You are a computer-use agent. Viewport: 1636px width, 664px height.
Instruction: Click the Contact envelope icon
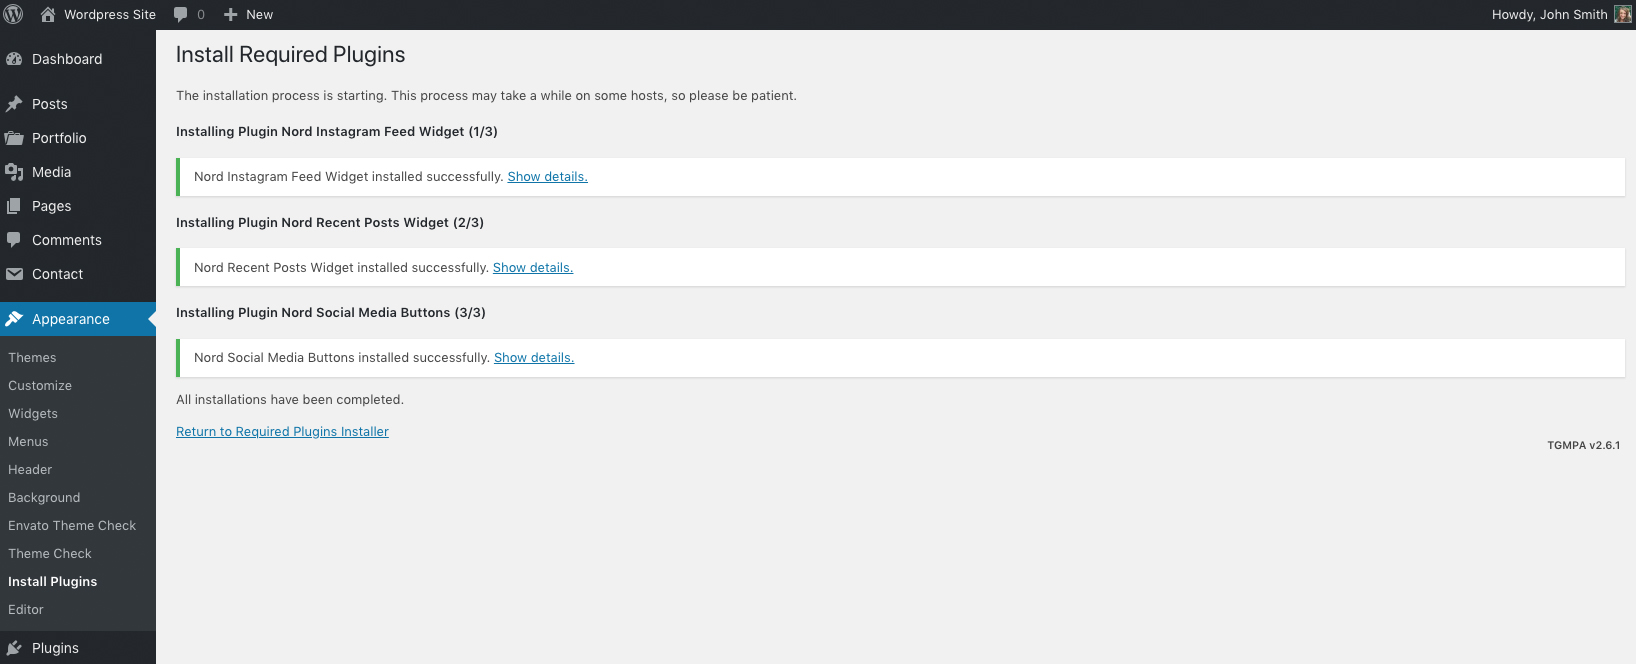[x=14, y=274]
